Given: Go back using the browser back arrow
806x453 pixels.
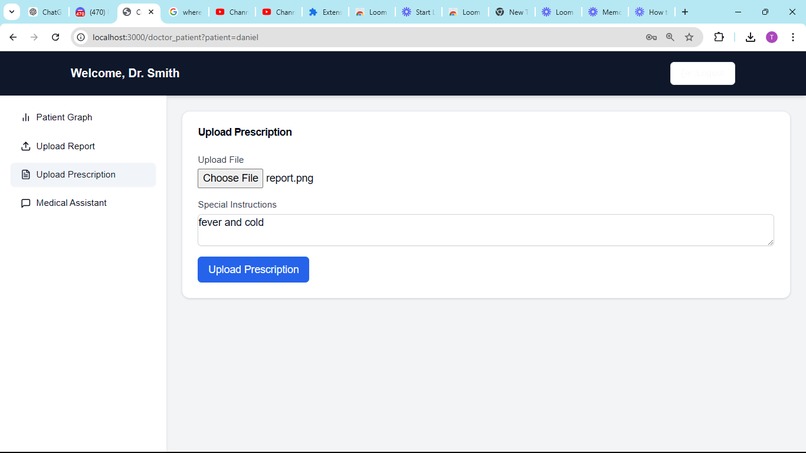Looking at the screenshot, I should 13,37.
